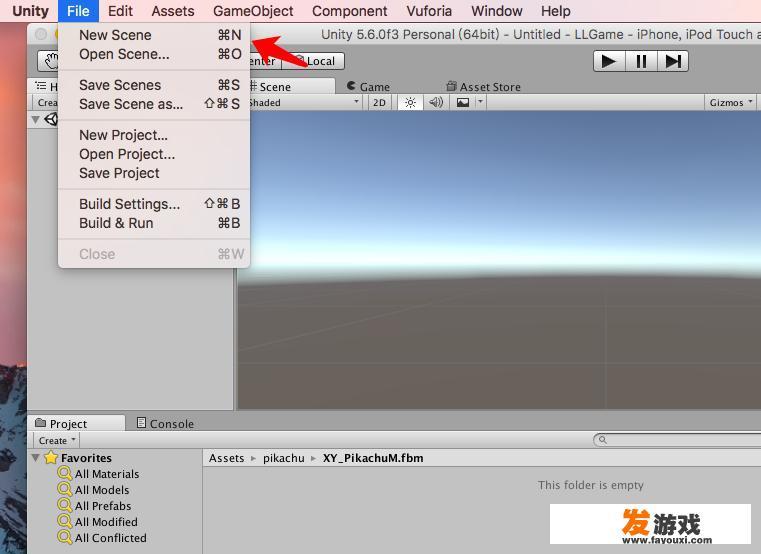Click the Play button in toolbar

point(609,61)
